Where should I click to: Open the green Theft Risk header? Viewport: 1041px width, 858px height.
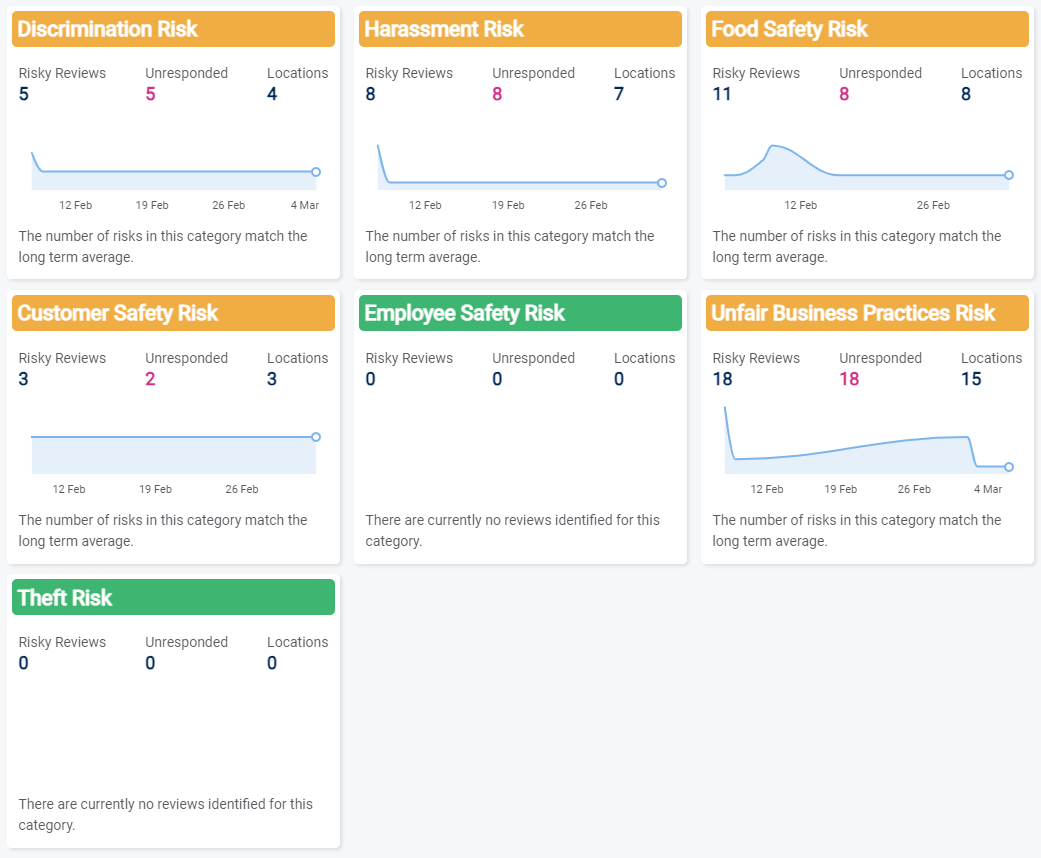(x=173, y=598)
